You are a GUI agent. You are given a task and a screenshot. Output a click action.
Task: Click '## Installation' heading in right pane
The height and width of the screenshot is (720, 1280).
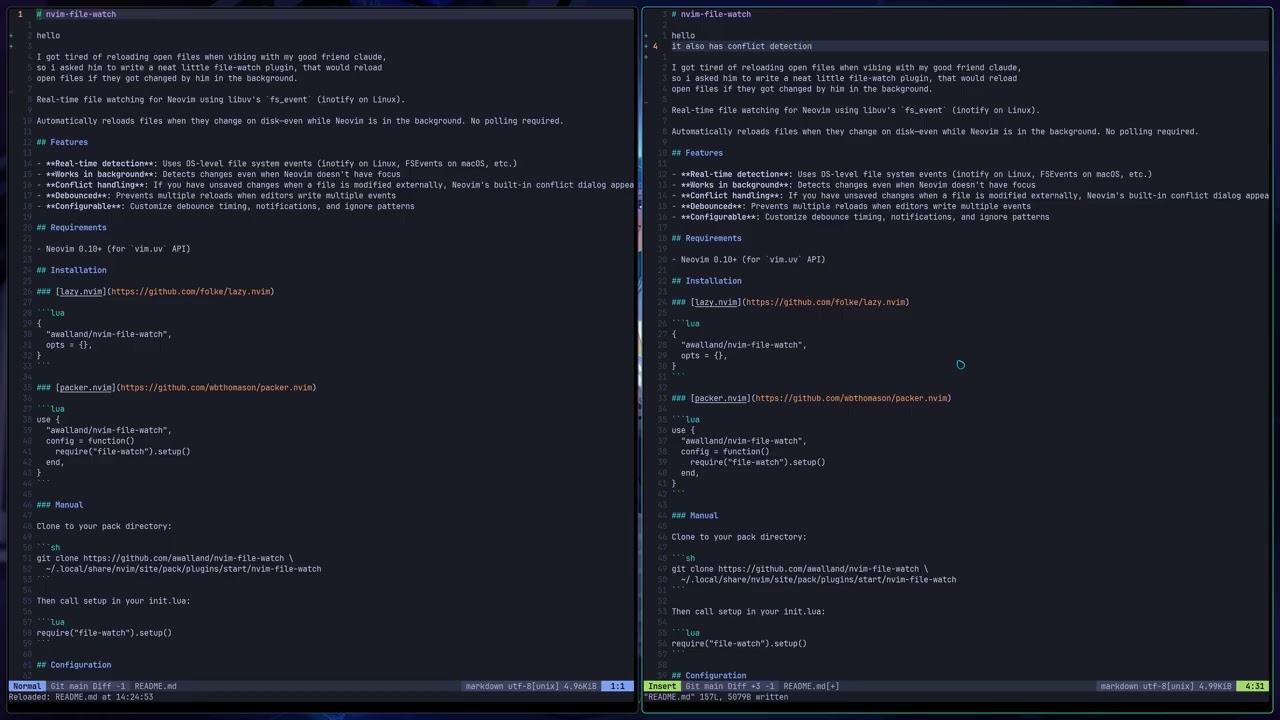[x=706, y=281]
